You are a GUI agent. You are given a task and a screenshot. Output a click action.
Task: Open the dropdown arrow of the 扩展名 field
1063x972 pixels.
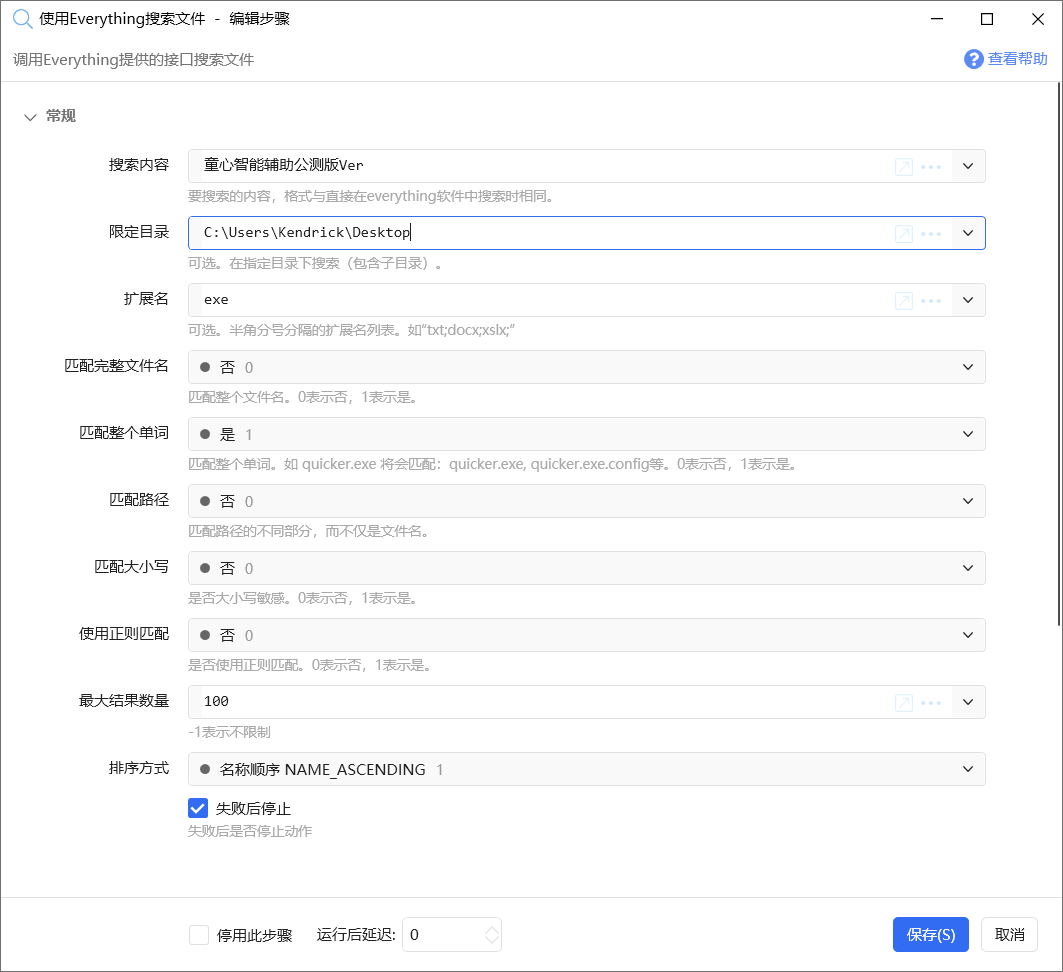click(x=968, y=300)
